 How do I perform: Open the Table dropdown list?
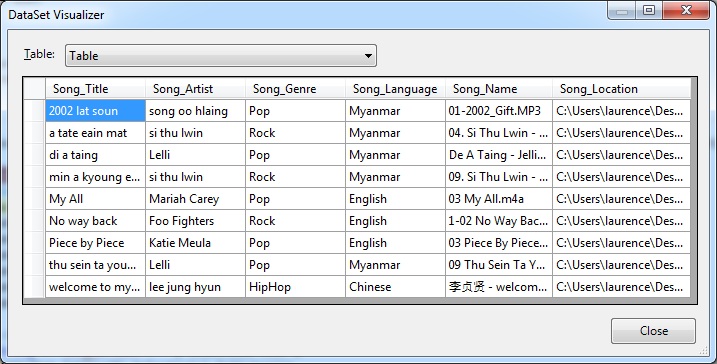point(221,56)
